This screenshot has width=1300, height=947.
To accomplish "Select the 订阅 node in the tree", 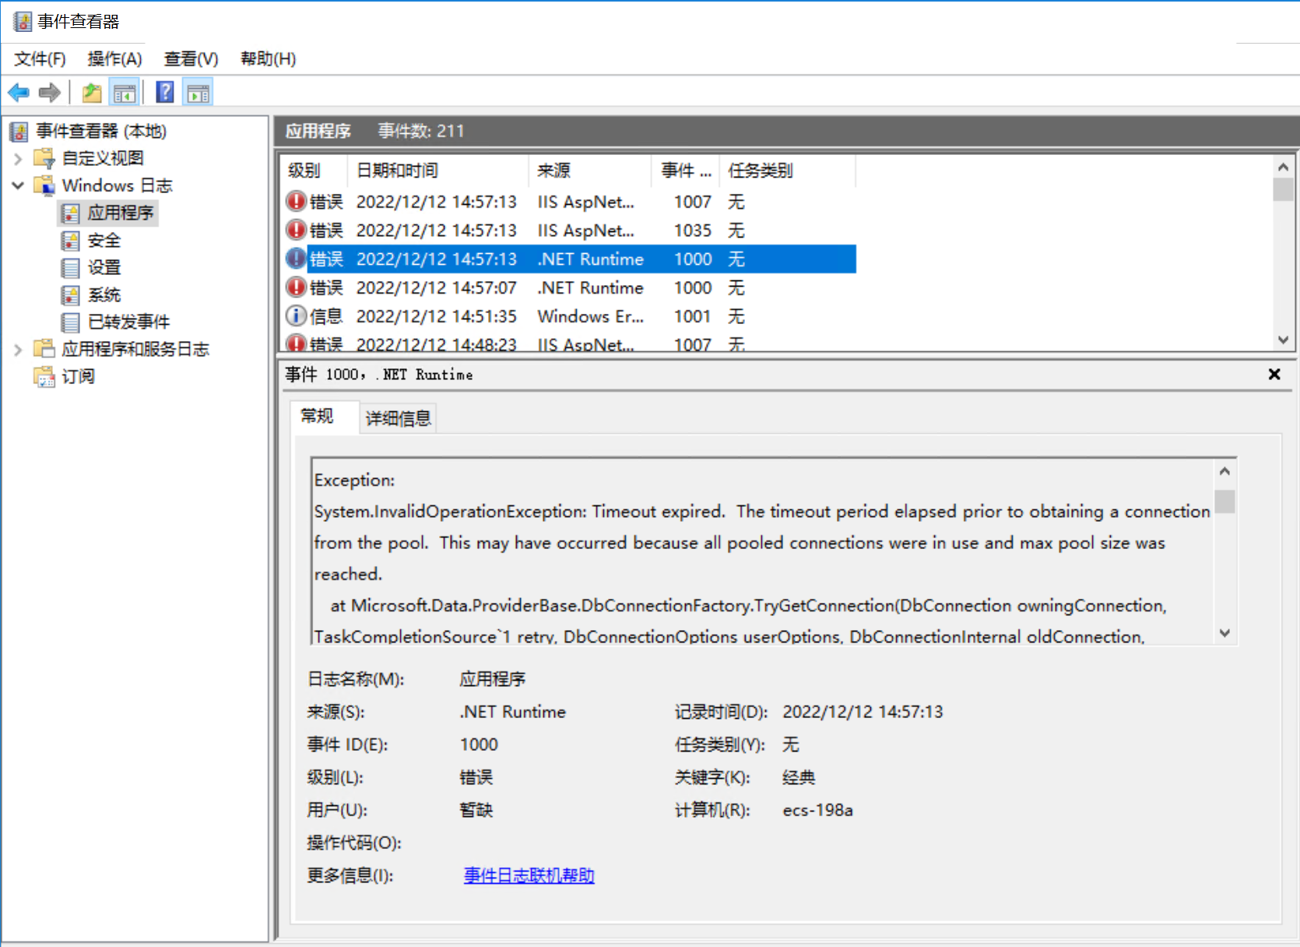I will [x=78, y=377].
